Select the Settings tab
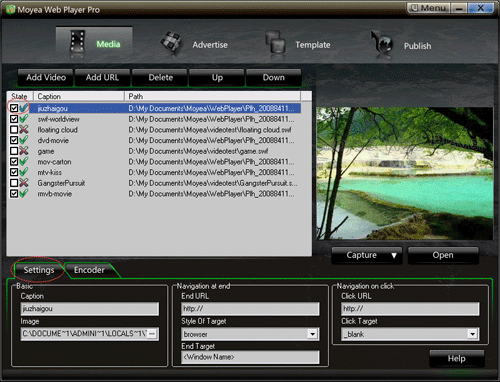 click(x=39, y=270)
